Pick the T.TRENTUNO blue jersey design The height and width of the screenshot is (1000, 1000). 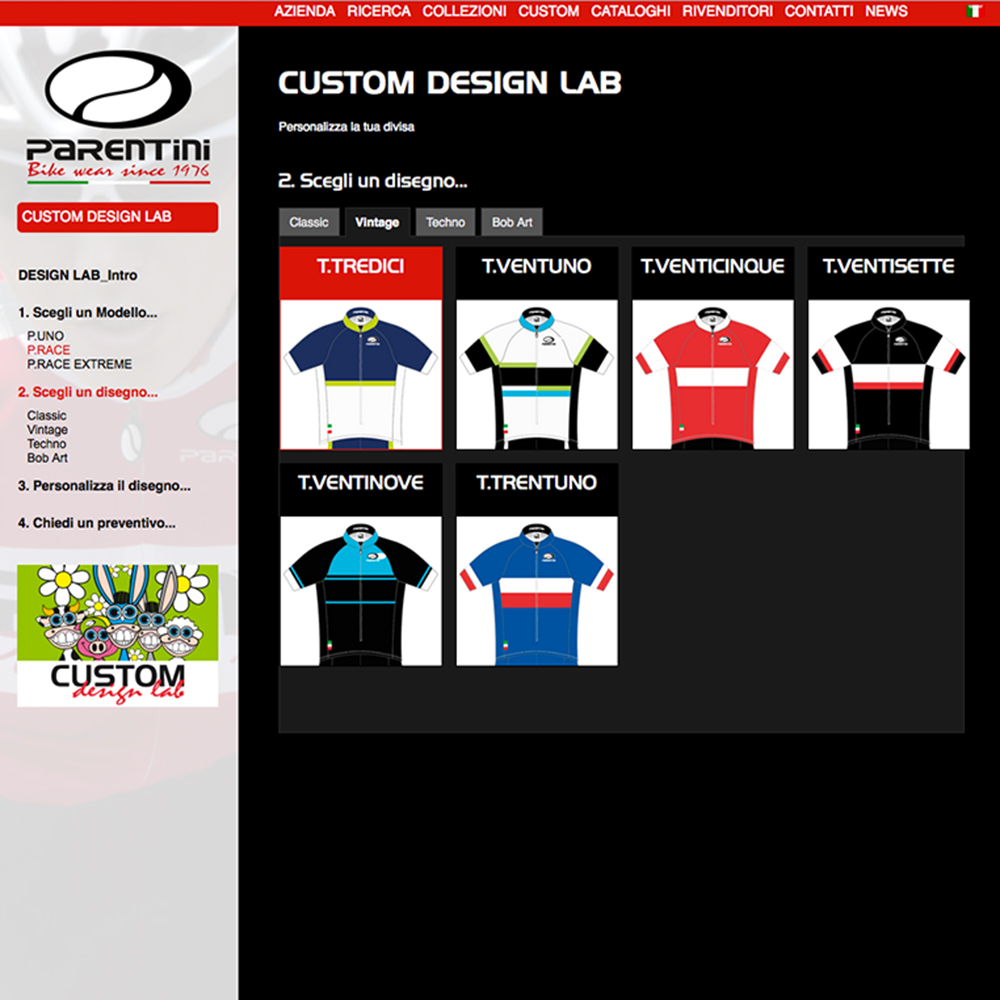[537, 591]
